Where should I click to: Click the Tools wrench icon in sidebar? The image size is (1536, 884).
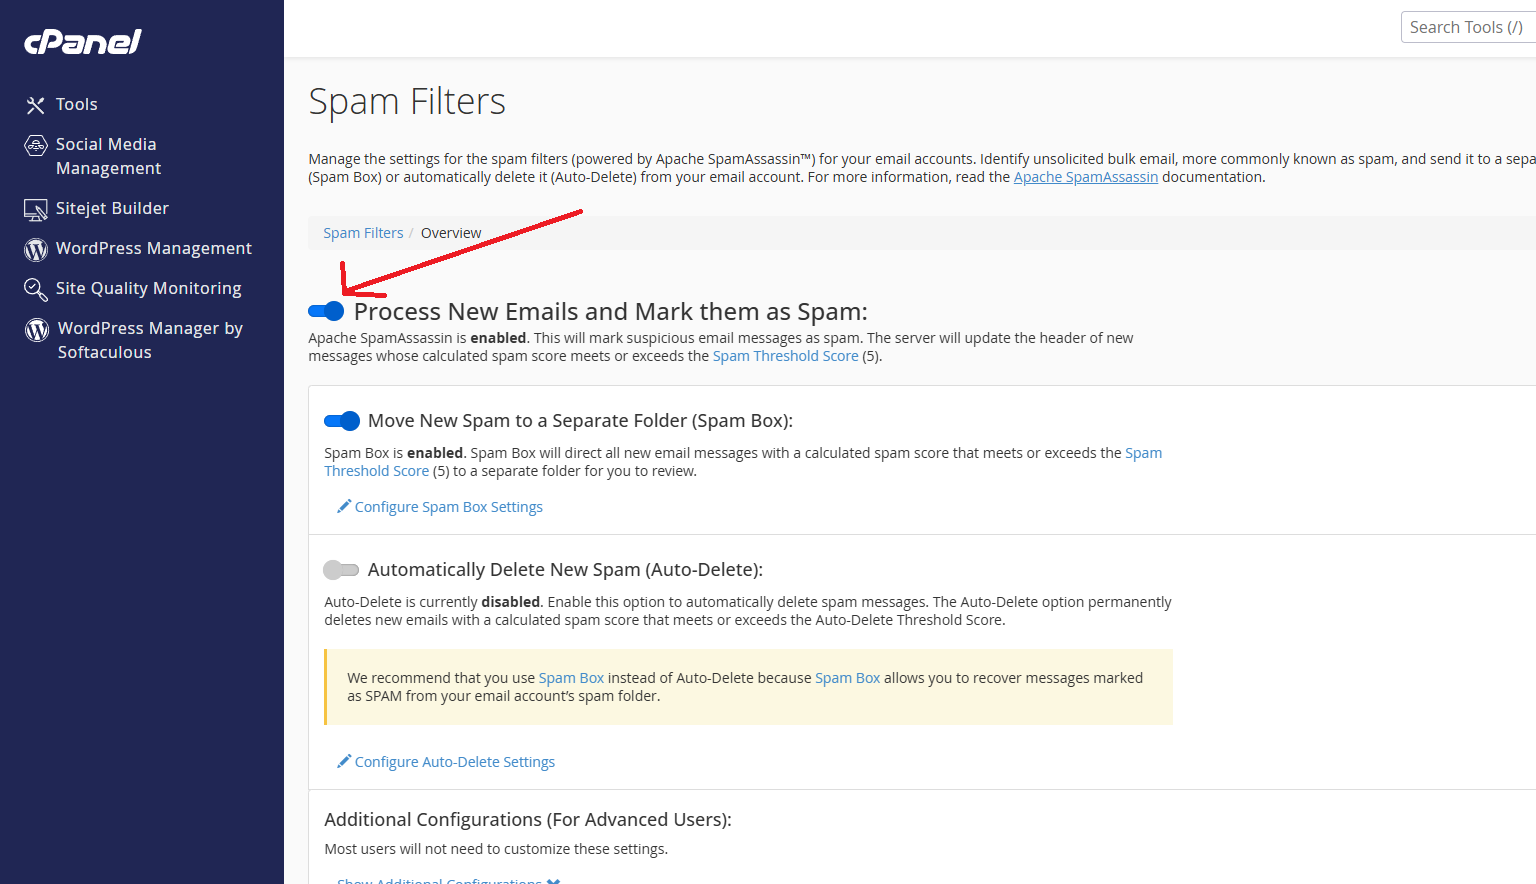click(36, 105)
